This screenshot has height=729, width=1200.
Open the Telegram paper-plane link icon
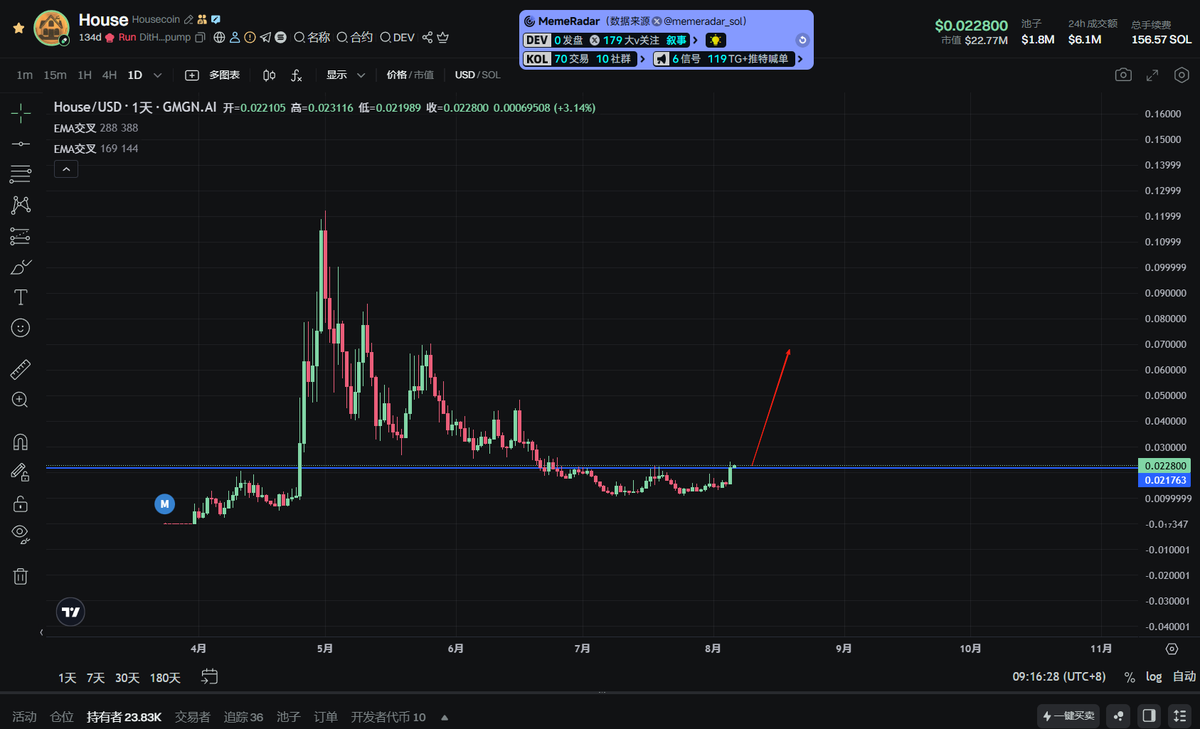tap(265, 37)
